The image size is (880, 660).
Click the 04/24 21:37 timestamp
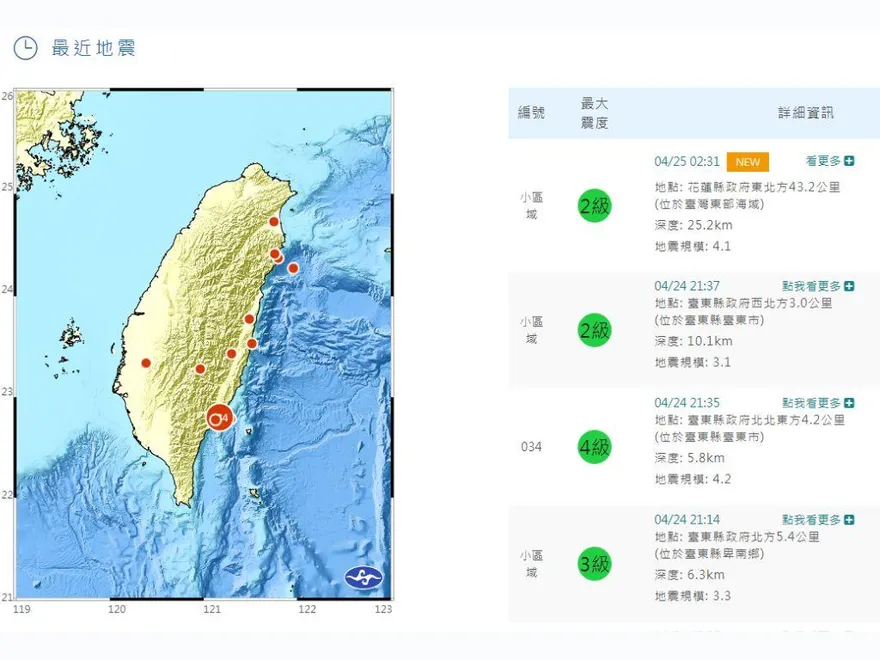pyautogui.click(x=687, y=286)
